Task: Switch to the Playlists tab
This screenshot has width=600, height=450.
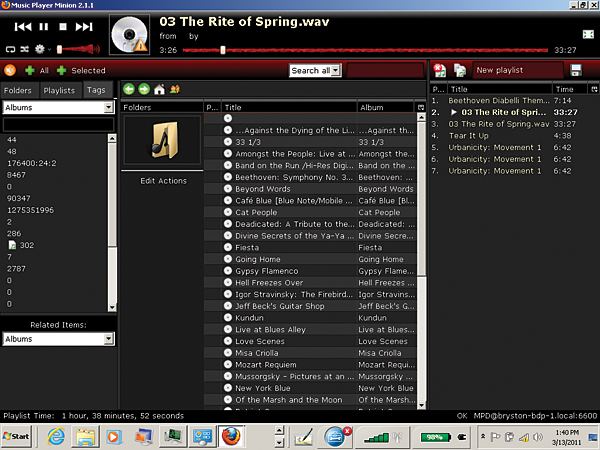Action: (x=59, y=91)
